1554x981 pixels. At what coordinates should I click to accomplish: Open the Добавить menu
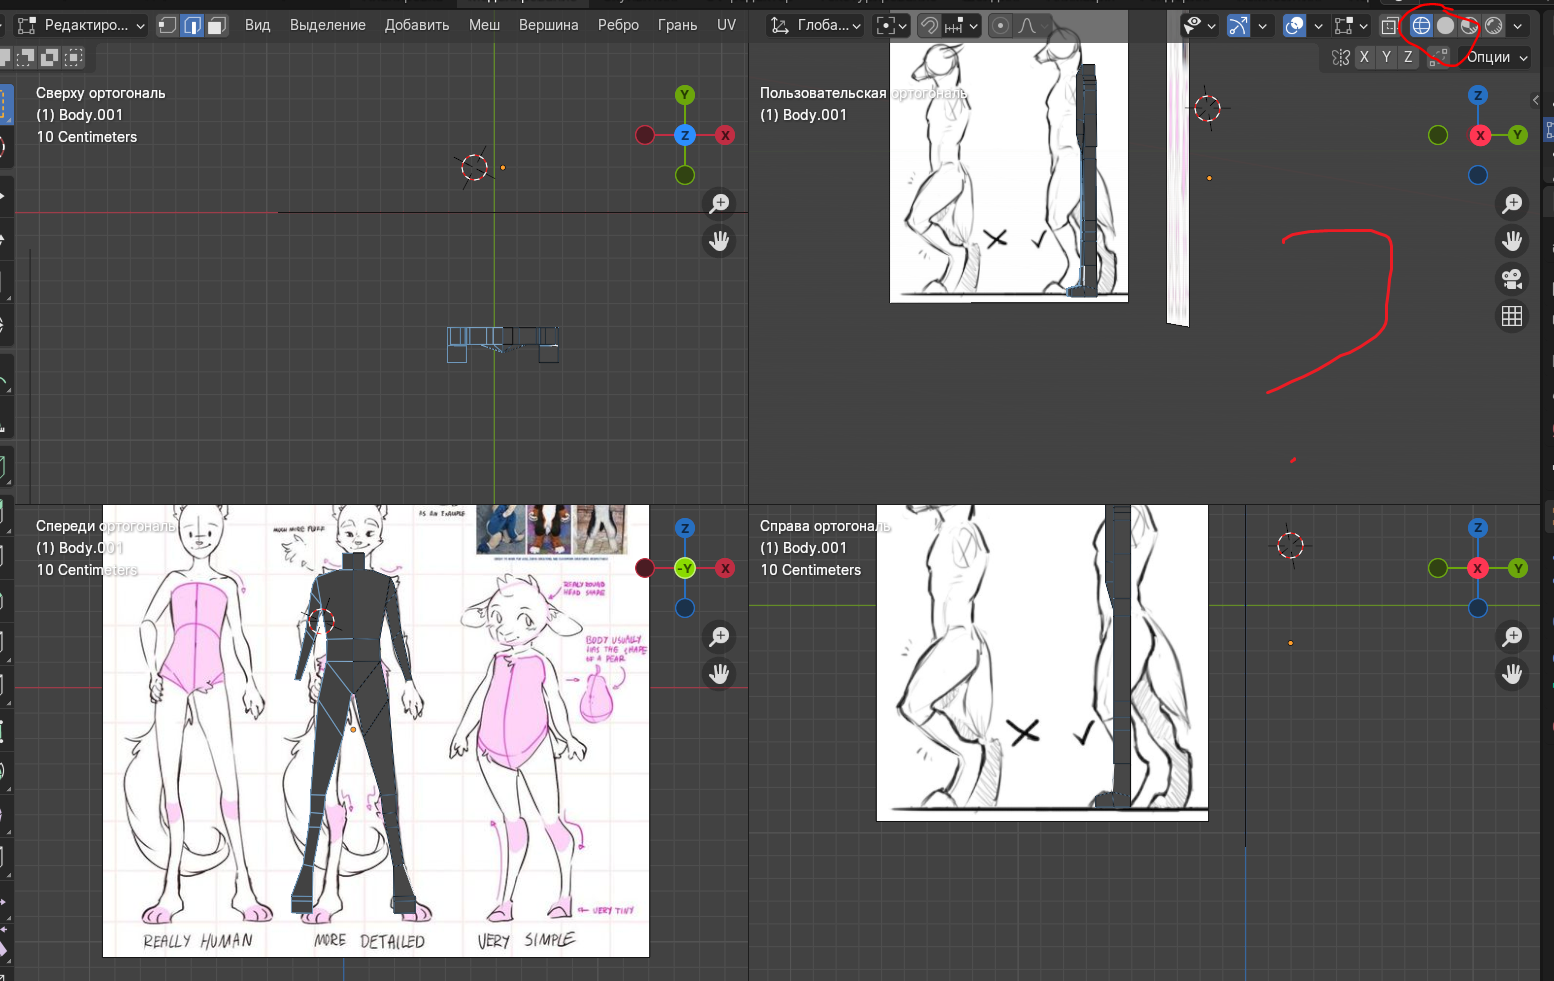point(417,25)
